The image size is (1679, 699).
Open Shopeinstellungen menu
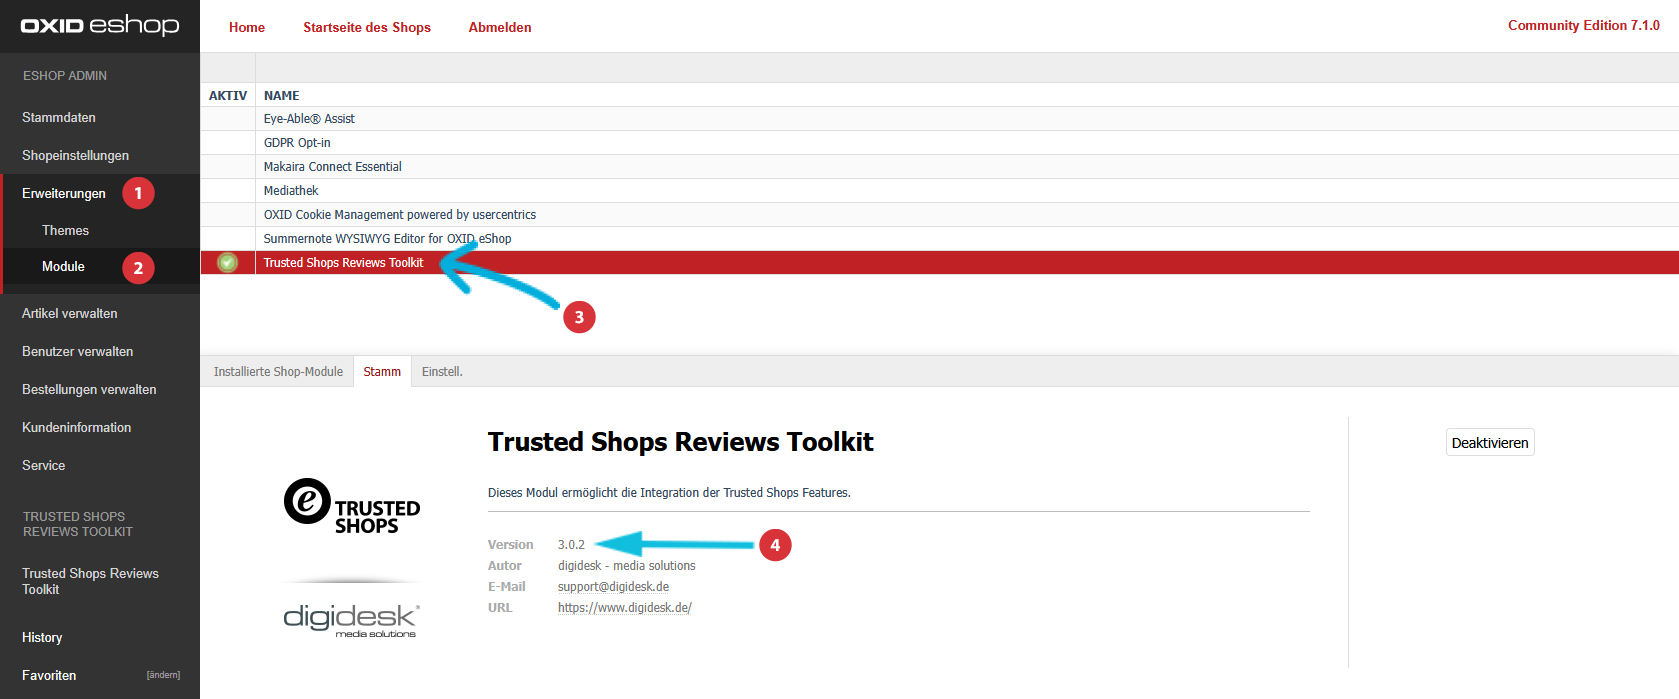pos(75,155)
